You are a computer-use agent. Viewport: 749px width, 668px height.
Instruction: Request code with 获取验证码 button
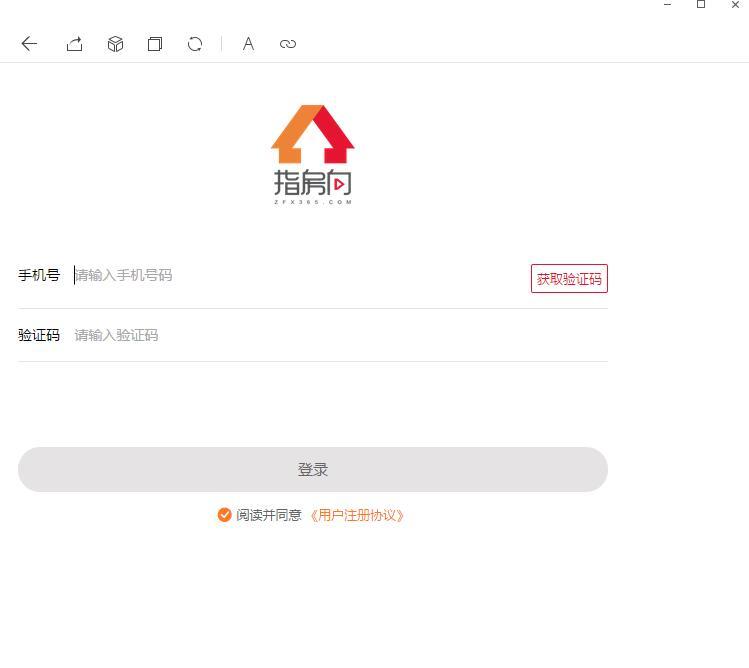569,279
